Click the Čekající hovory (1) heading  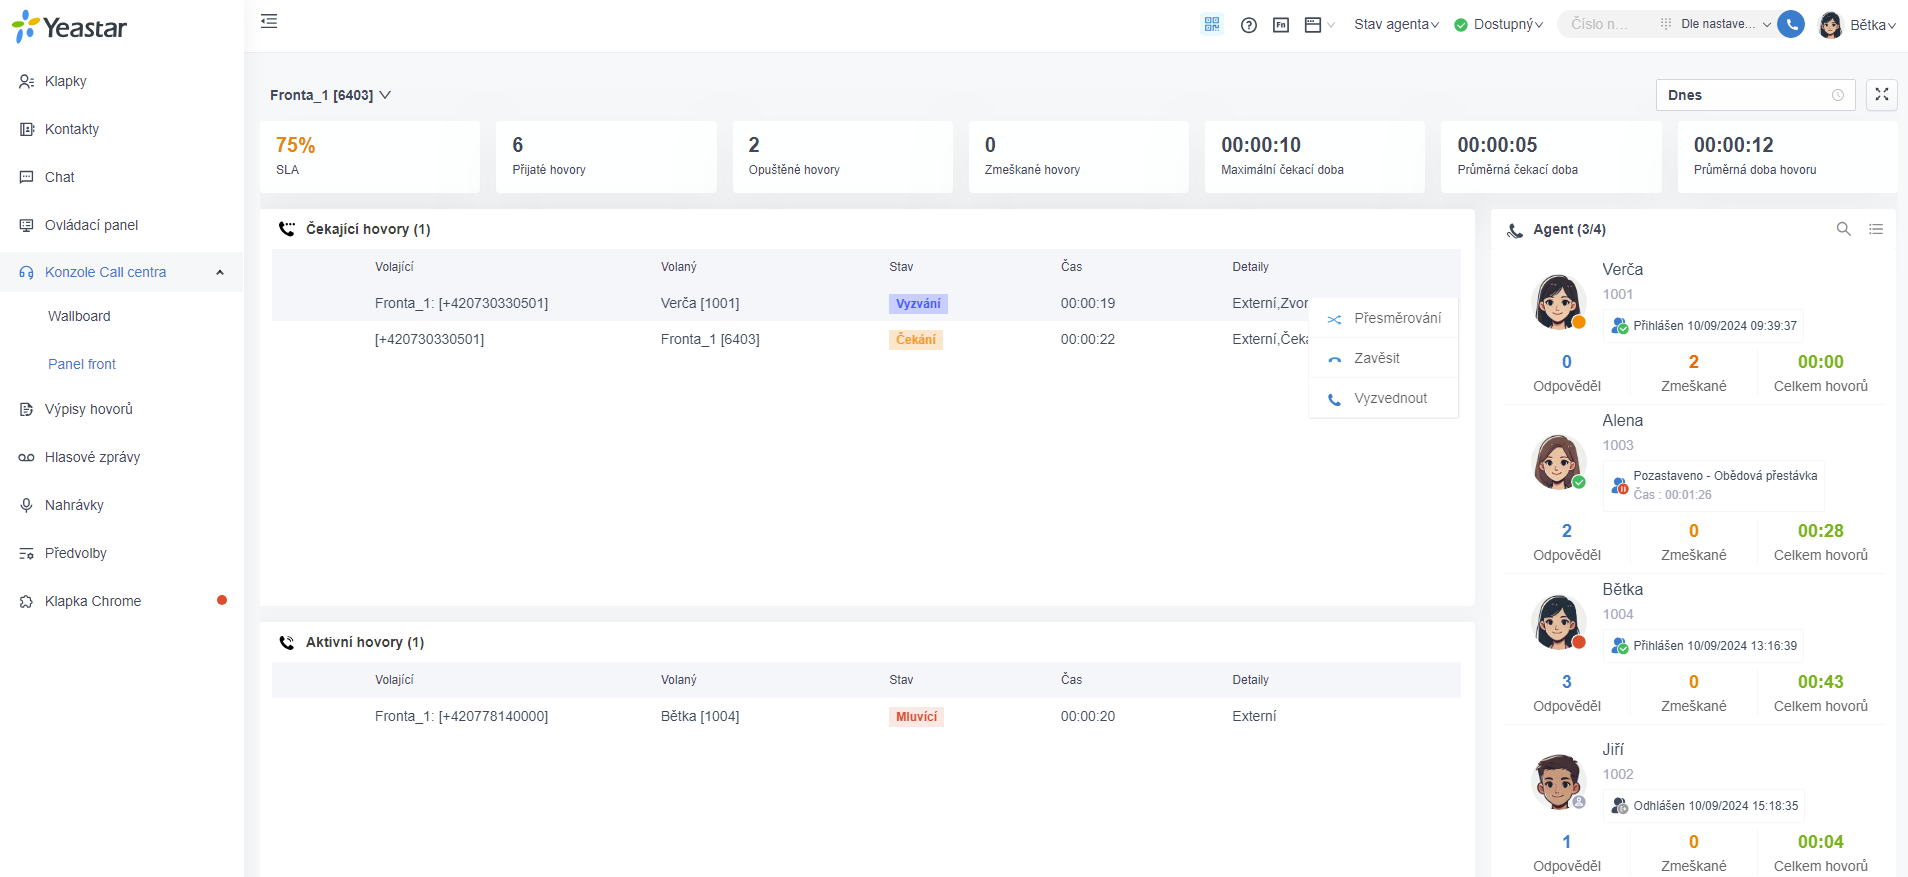(x=368, y=229)
